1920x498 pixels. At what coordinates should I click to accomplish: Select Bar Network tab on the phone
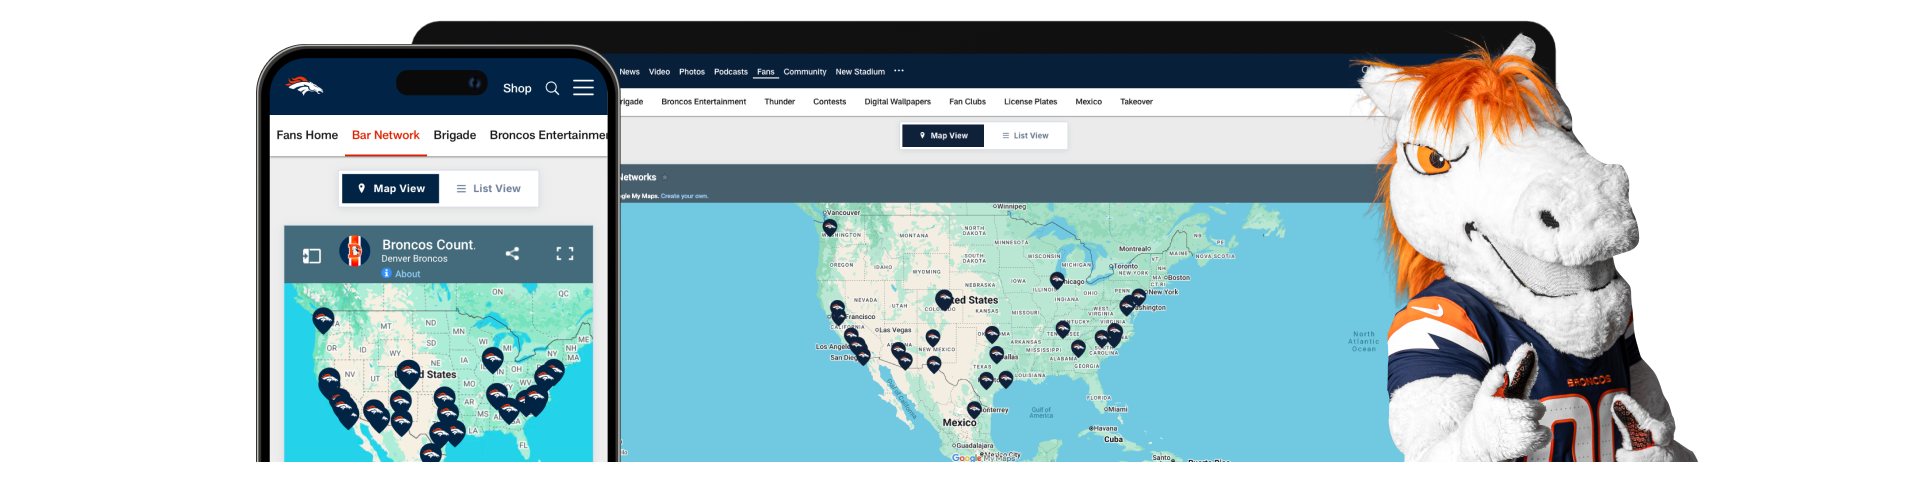coord(386,135)
